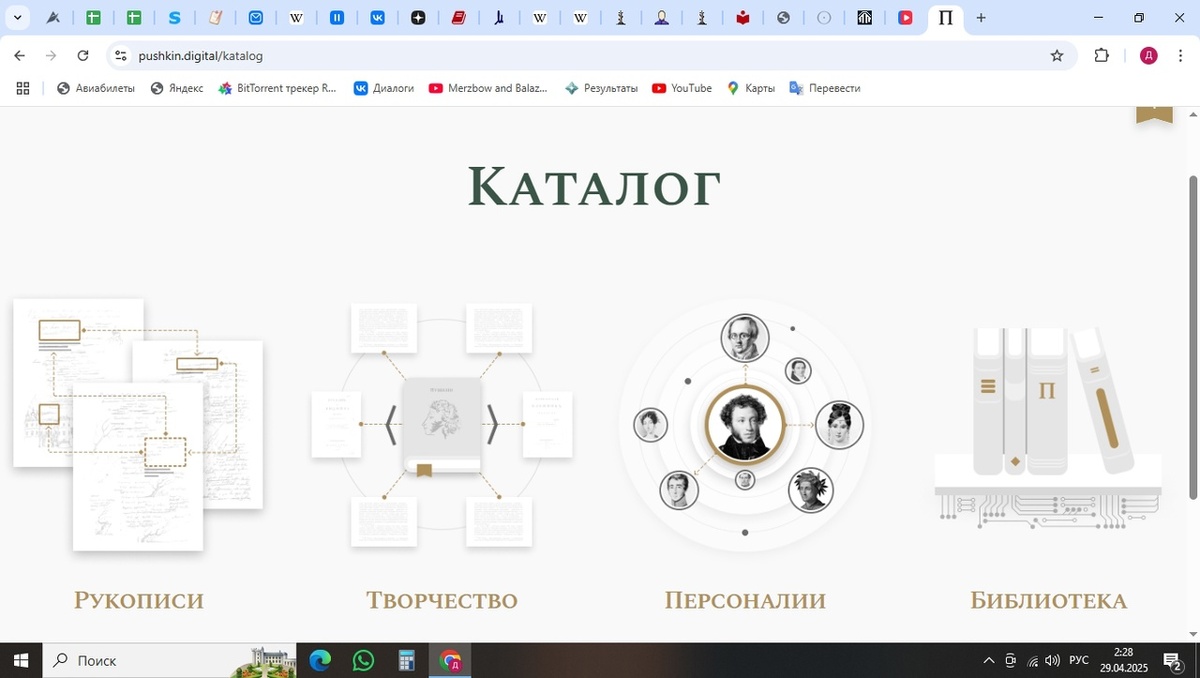
Task: Open Chrome's three-dot menu
Action: pos(1180,56)
